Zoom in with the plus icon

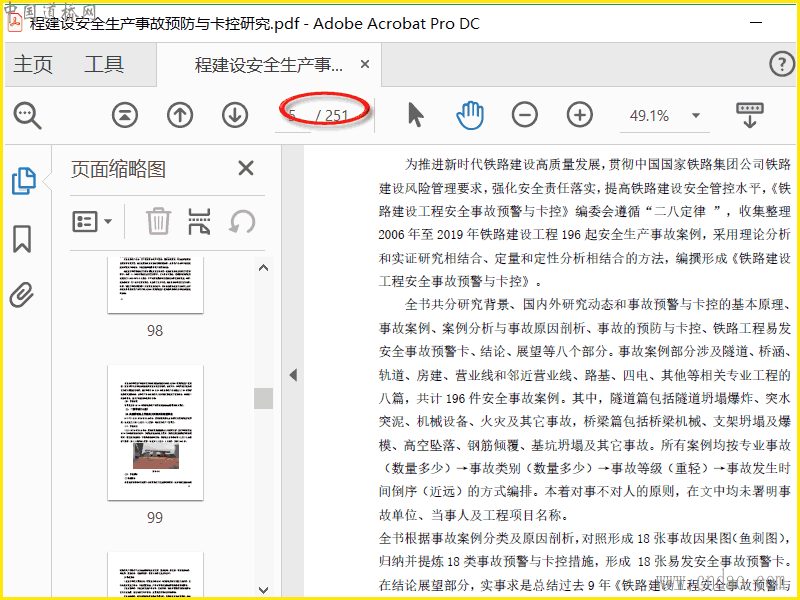pyautogui.click(x=580, y=115)
